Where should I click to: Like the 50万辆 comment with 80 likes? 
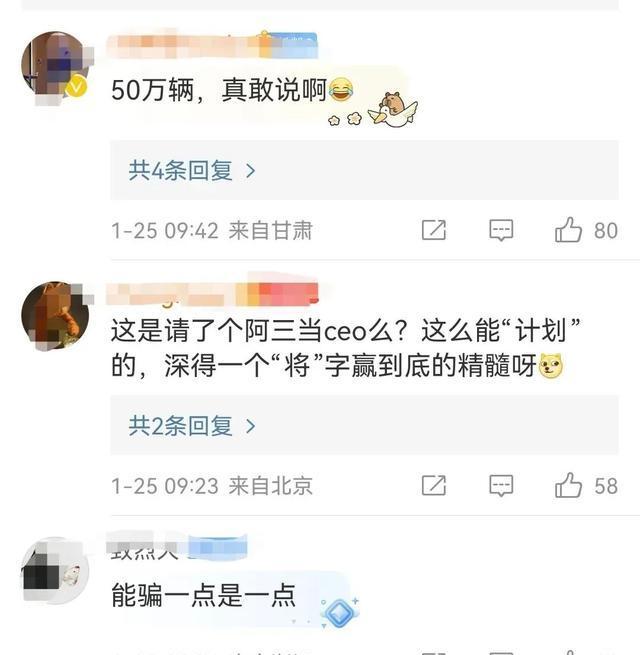(x=568, y=230)
